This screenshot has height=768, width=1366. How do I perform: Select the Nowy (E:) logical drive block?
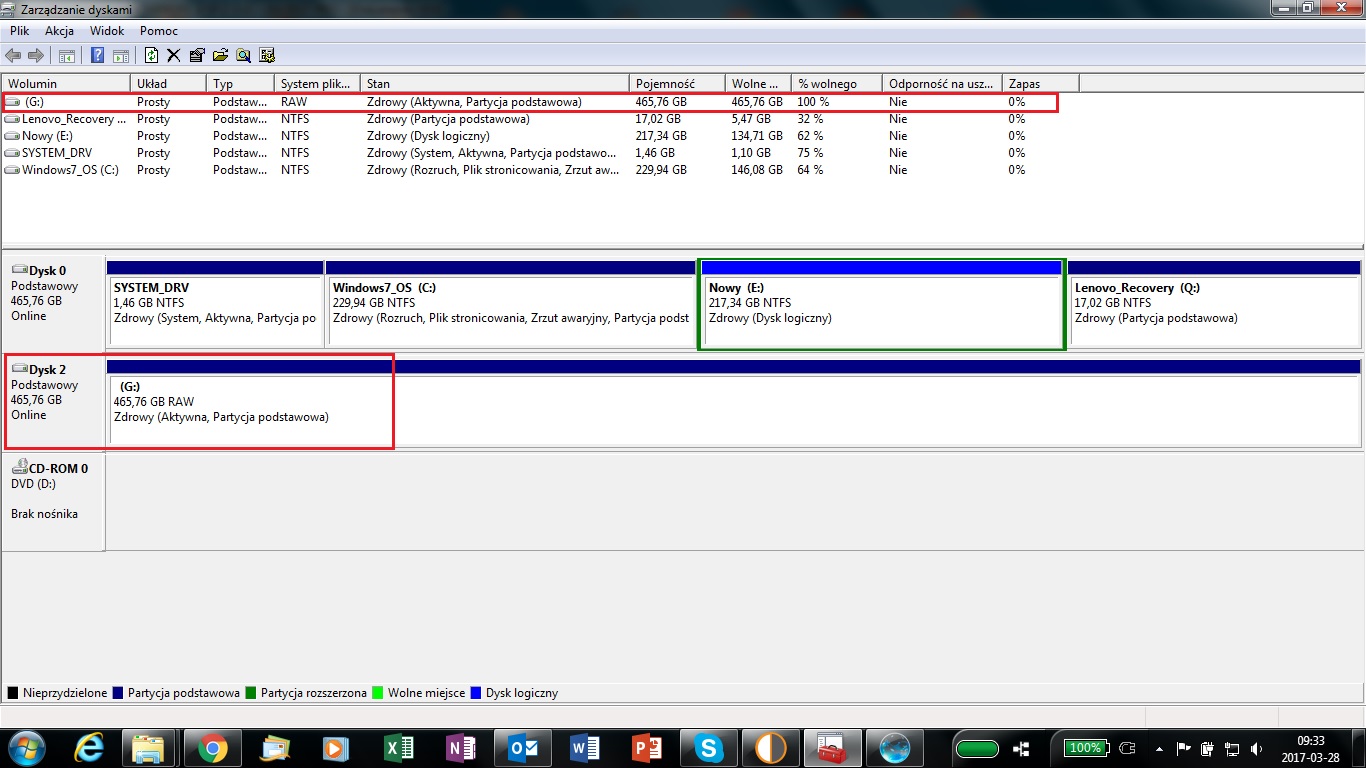pos(881,304)
